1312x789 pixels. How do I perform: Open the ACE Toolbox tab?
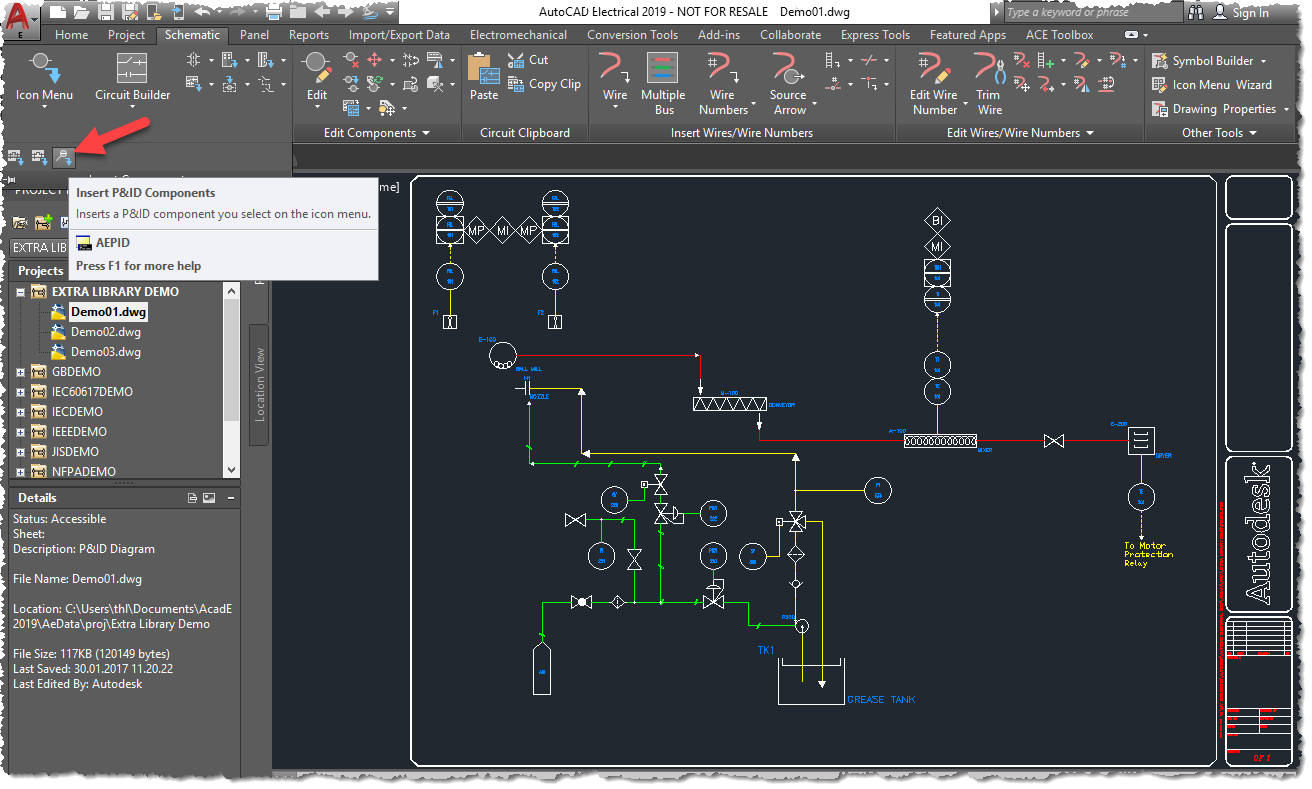click(x=1059, y=35)
